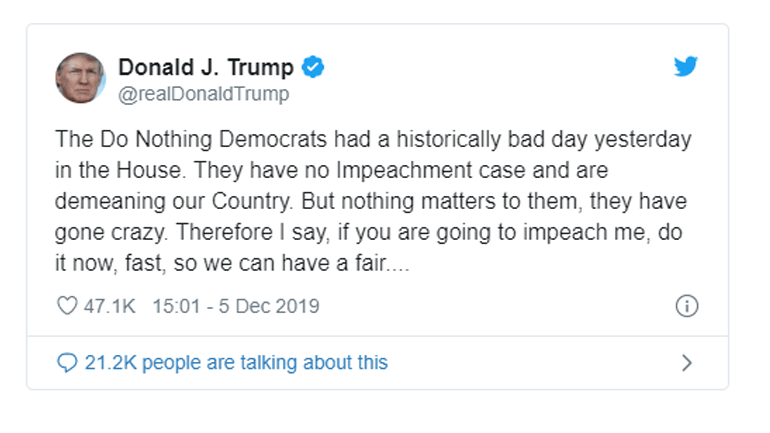Open "21.2K people are talking about this"
This screenshot has width=770, height=433.
pos(236,362)
